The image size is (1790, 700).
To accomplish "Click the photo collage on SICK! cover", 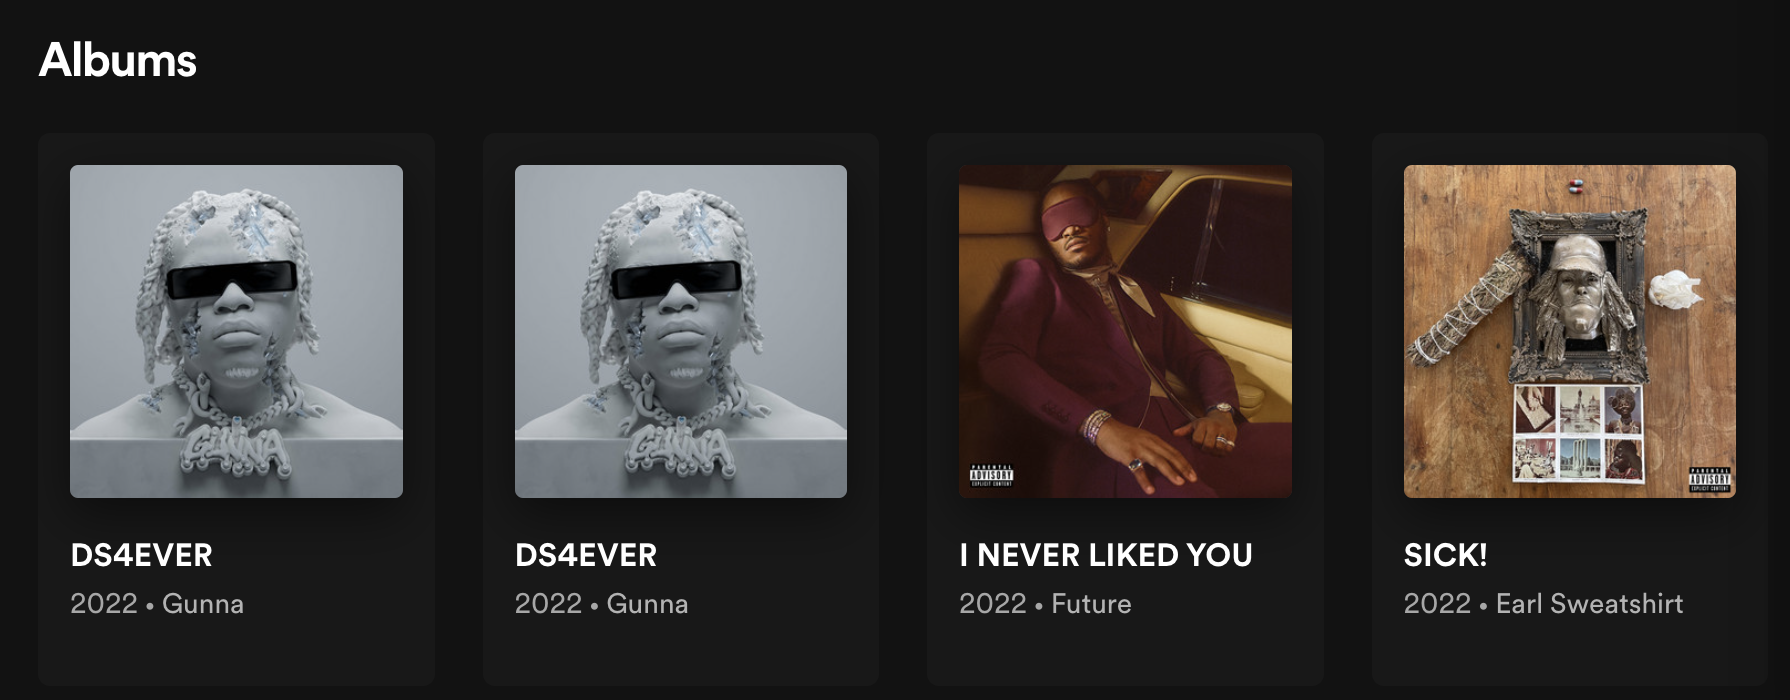I will 1579,433.
